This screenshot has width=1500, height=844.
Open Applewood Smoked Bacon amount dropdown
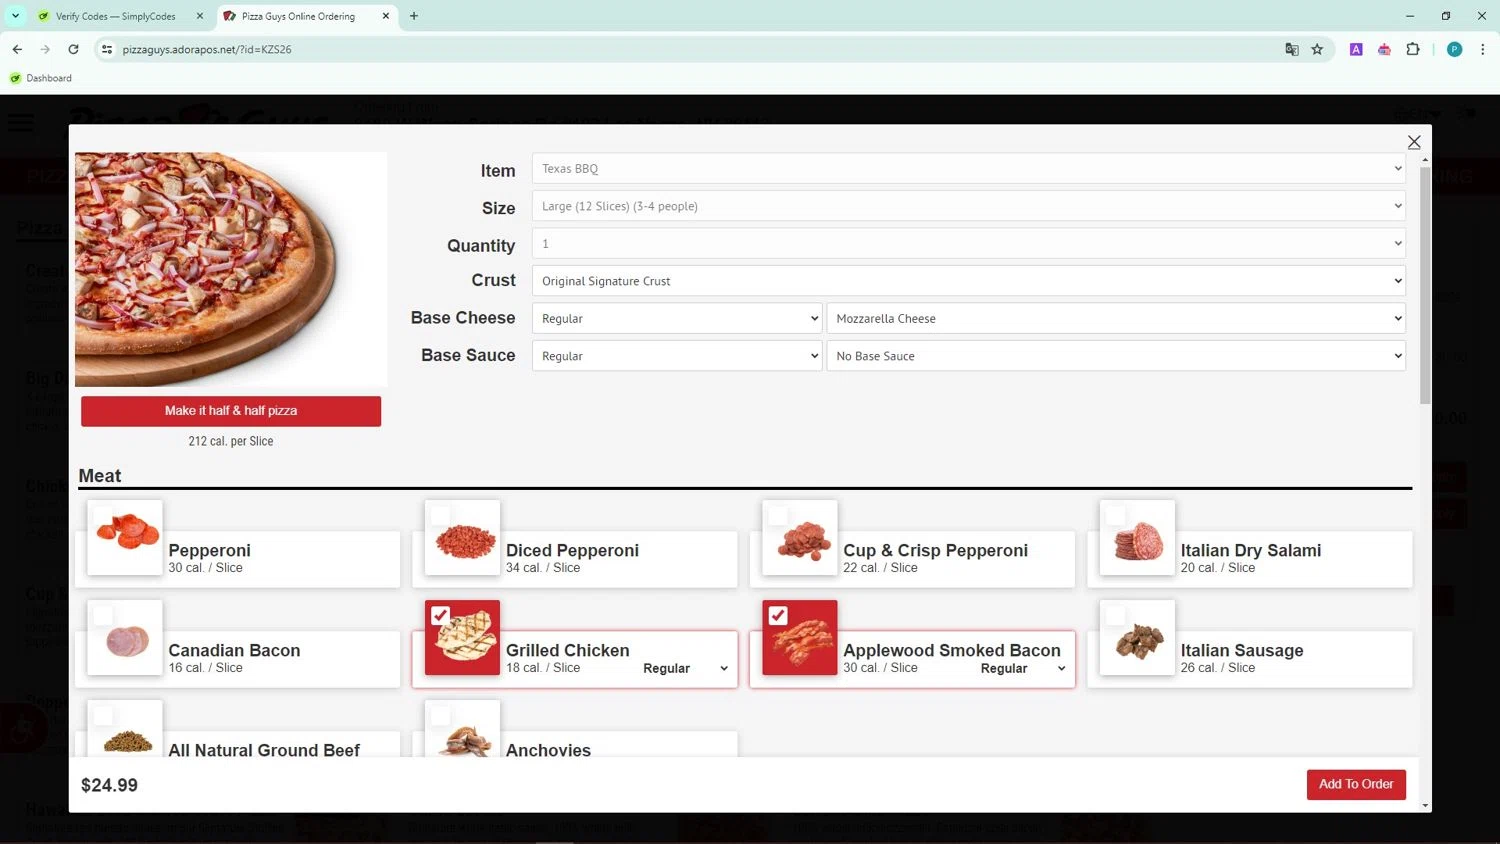[1023, 668]
